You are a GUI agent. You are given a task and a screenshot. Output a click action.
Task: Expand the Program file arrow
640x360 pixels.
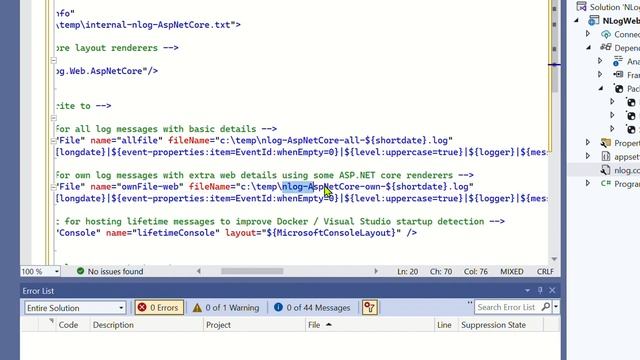588,183
